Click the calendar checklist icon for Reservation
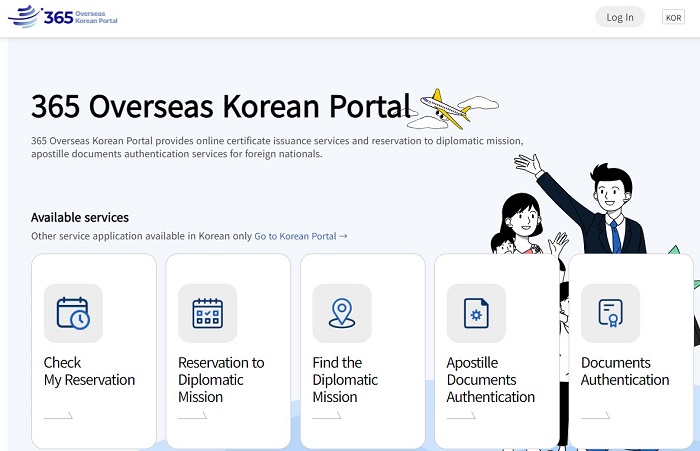Image resolution: width=700 pixels, height=451 pixels. click(207, 313)
